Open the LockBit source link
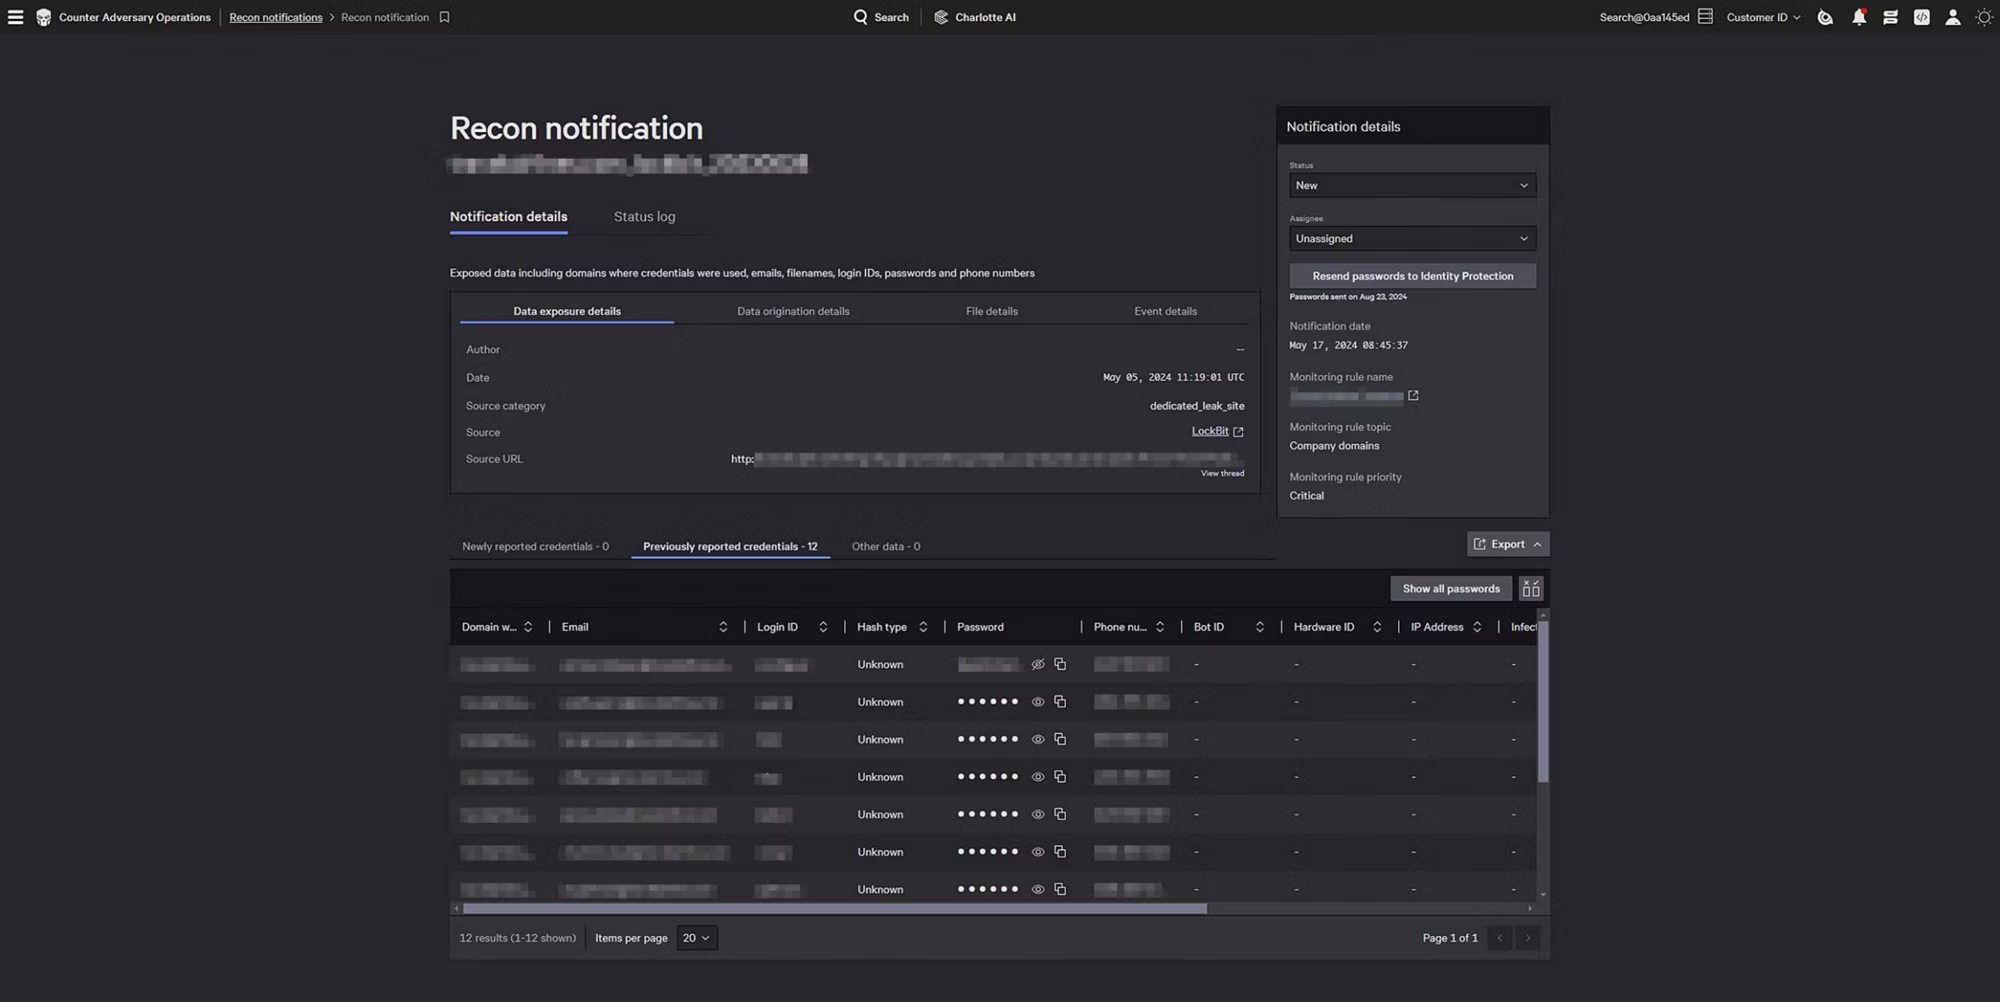The width and height of the screenshot is (2000, 1002). coord(1210,432)
